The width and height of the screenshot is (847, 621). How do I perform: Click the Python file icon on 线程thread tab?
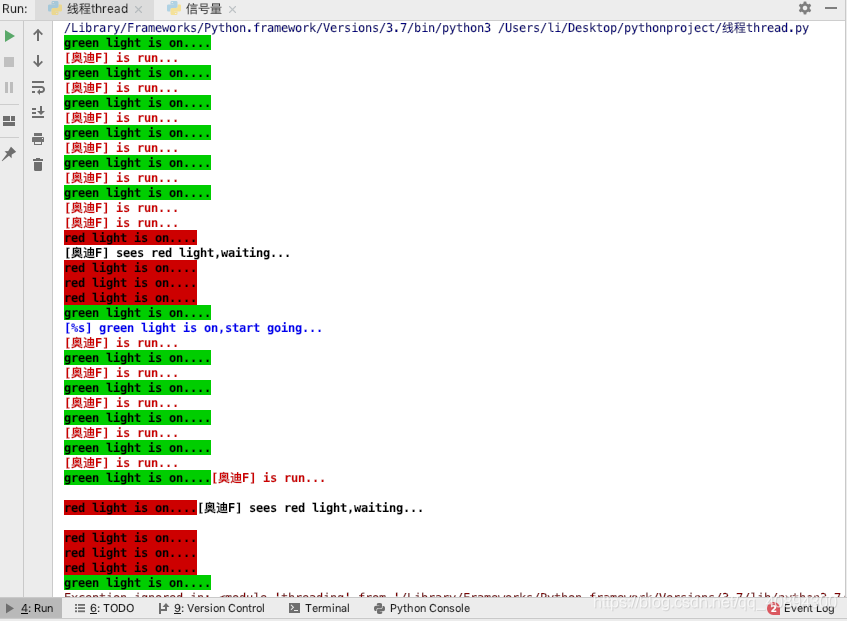[x=55, y=8]
